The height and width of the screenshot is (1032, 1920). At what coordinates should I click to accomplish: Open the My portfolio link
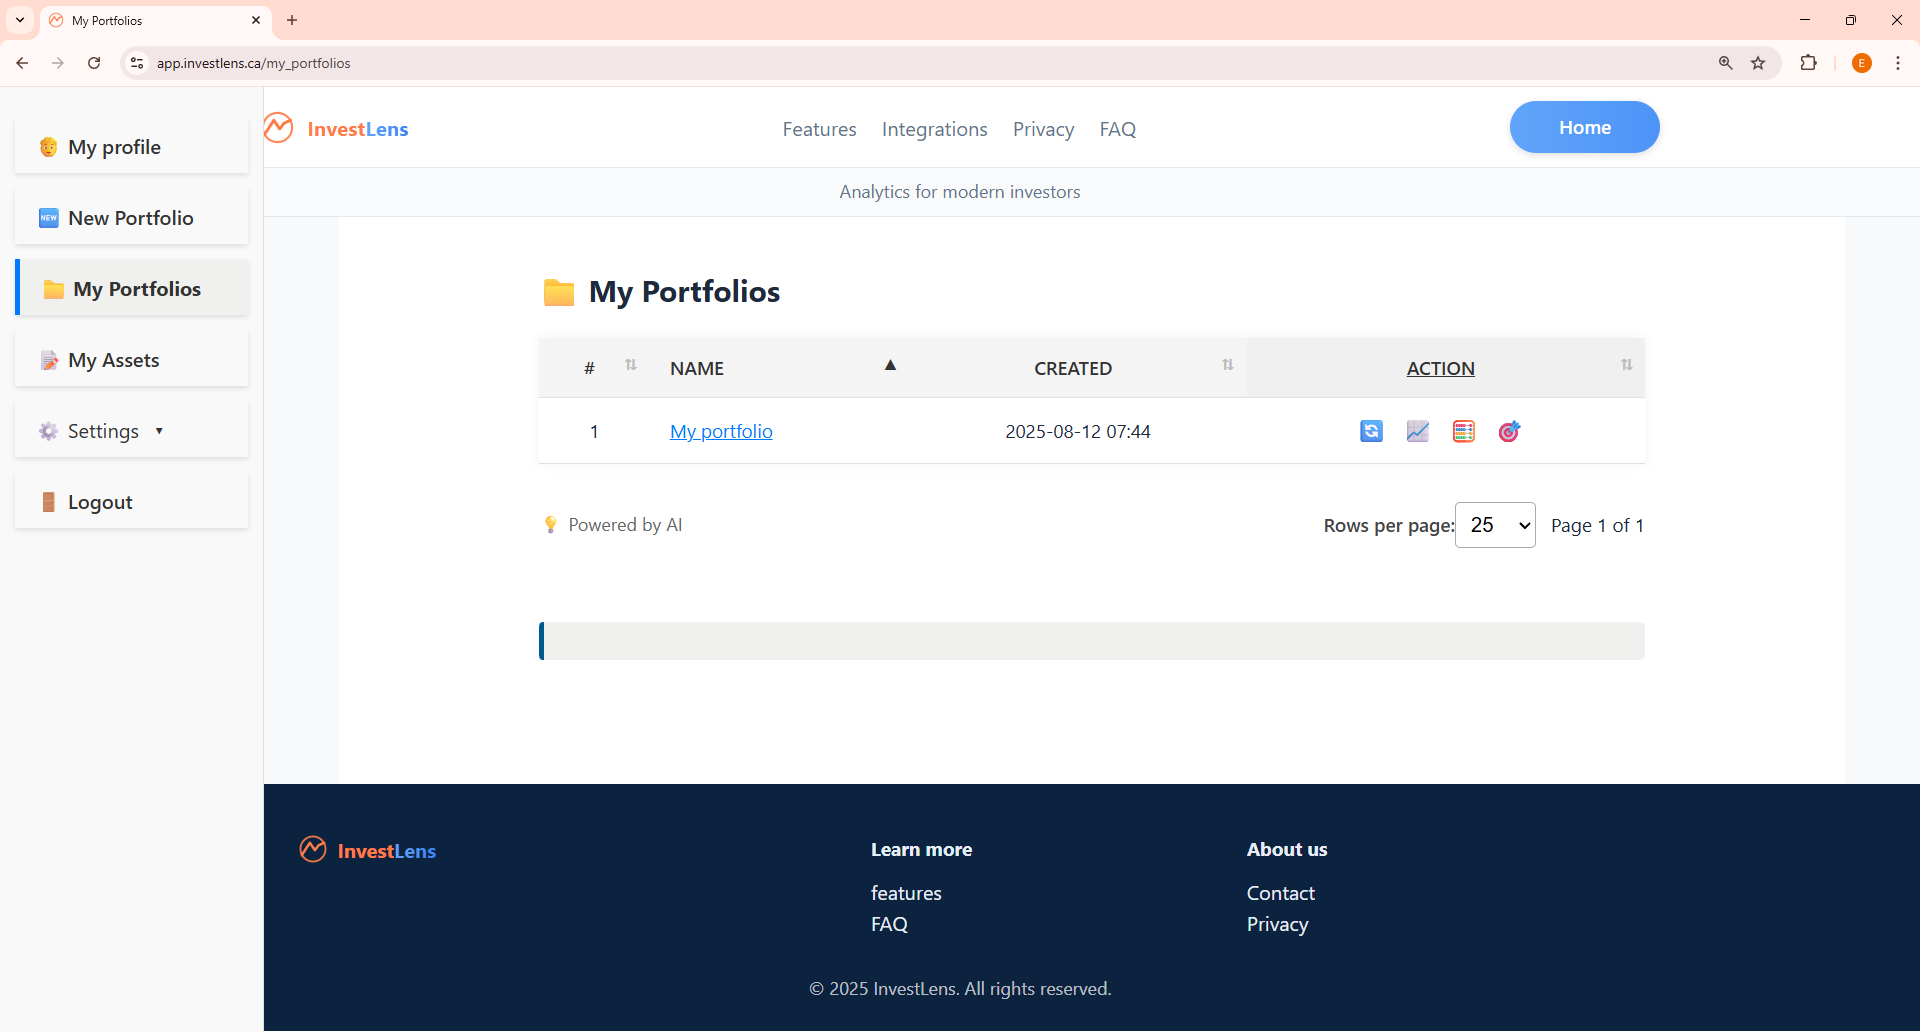pos(721,431)
